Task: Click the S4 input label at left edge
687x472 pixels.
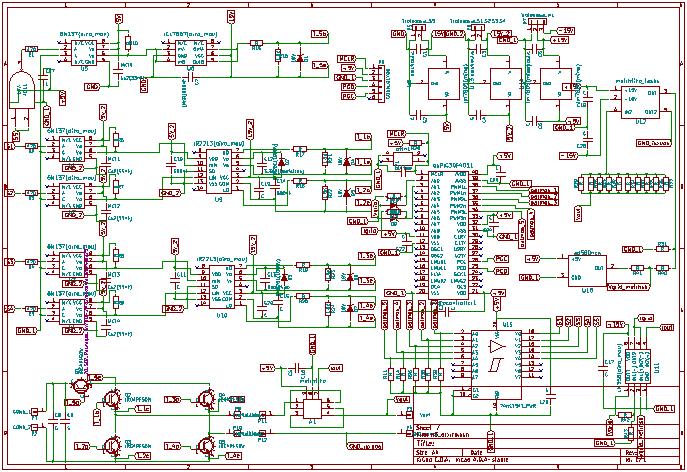Action: 10,309
